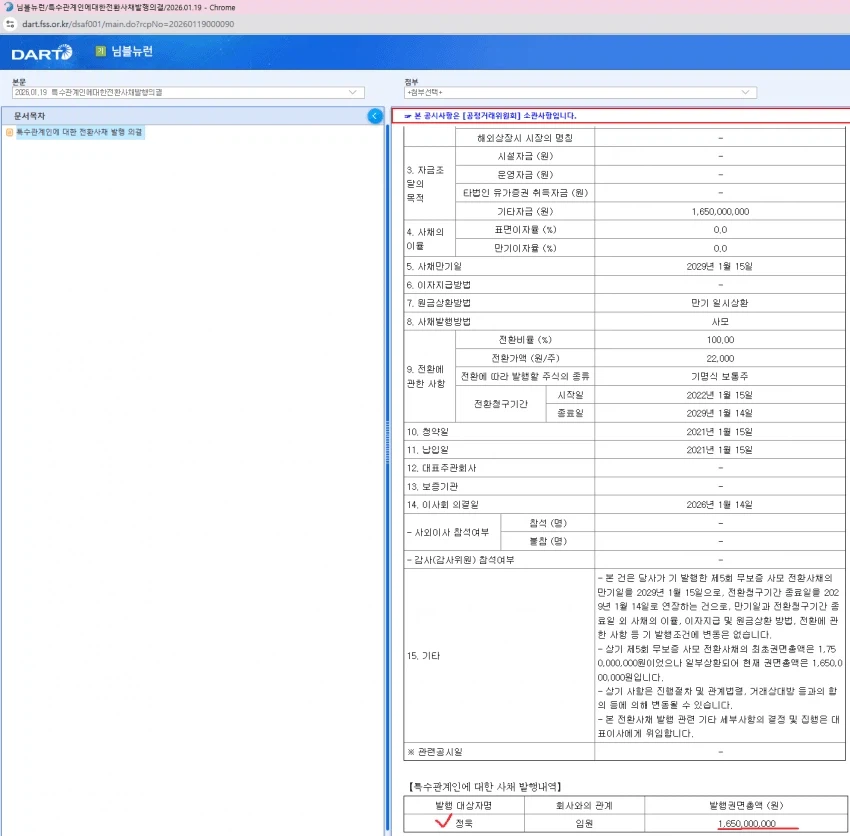The image size is (850, 836).
Task: Click the 15. 기타 row label
Action: 423,656
